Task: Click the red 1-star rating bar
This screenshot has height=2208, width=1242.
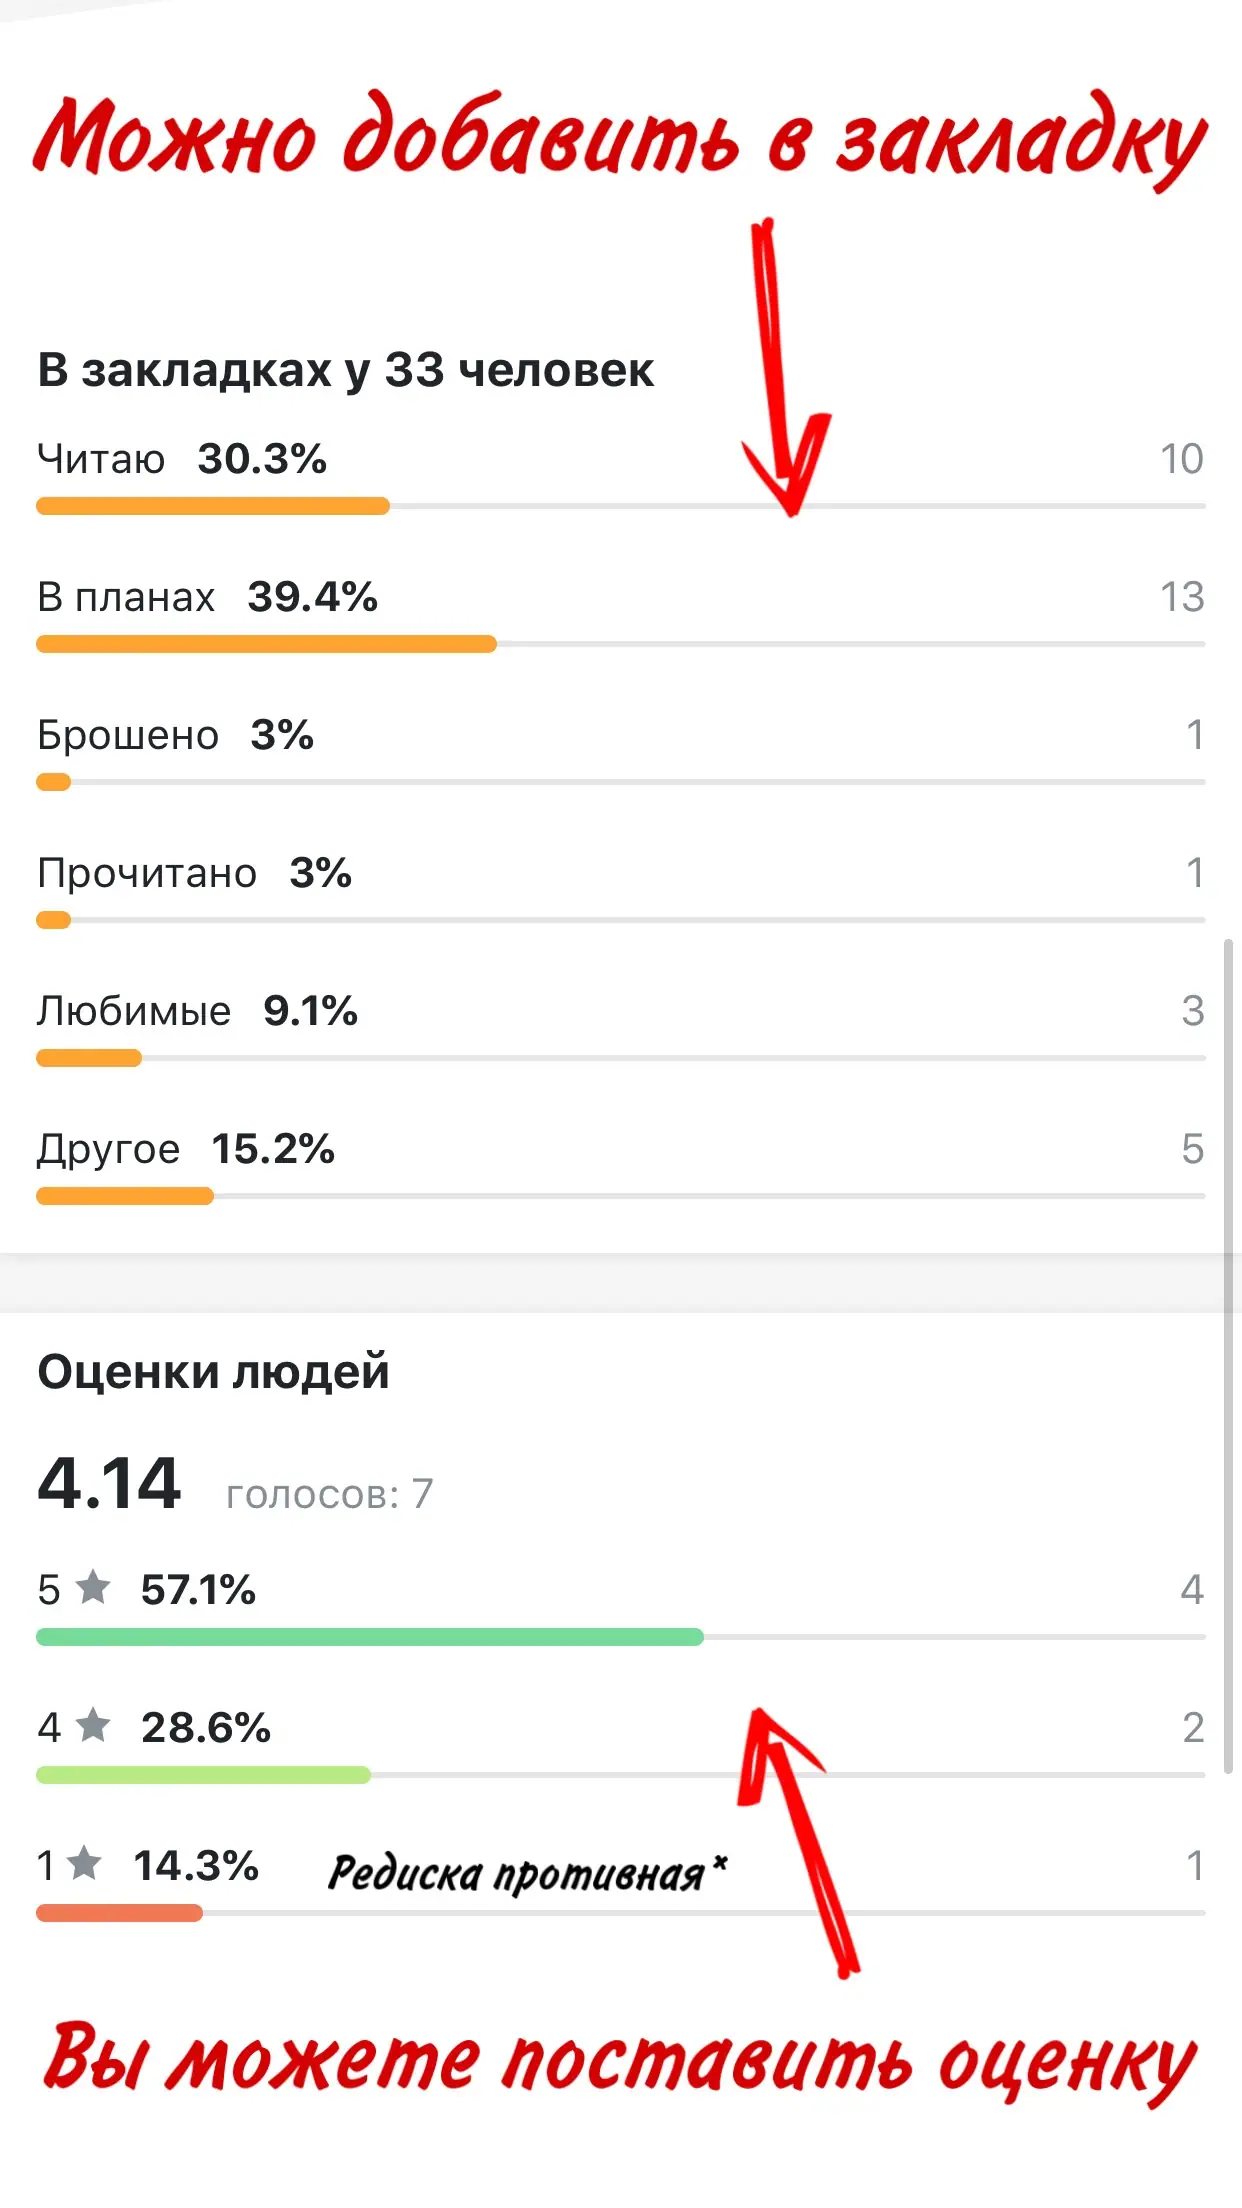Action: tap(119, 1913)
